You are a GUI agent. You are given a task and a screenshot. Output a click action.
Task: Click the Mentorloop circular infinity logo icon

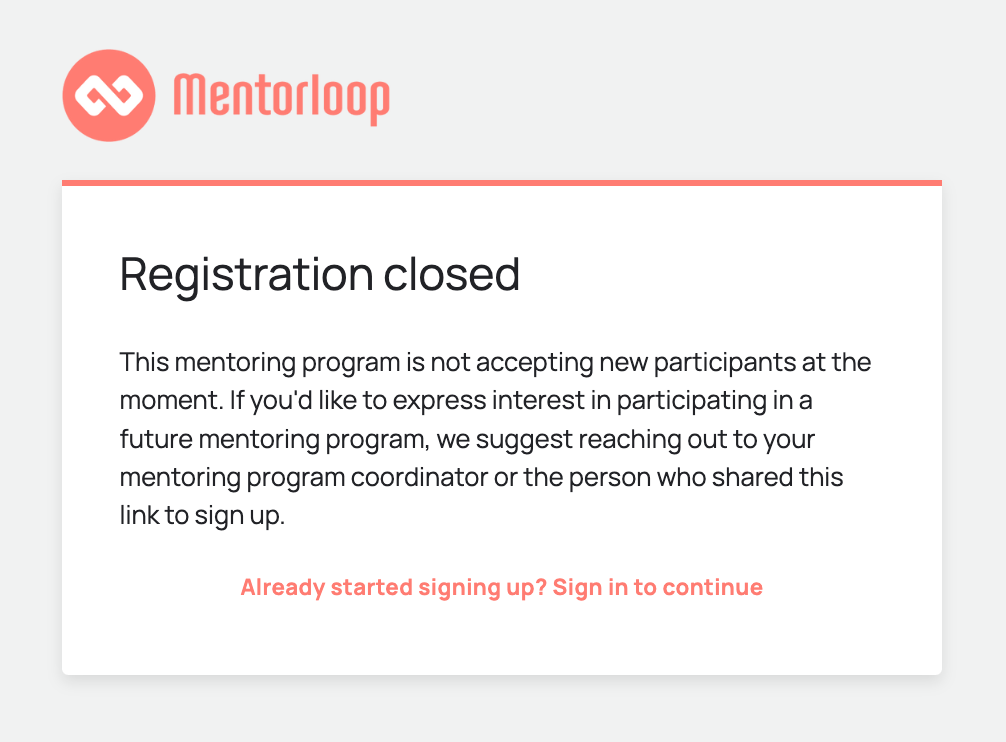(x=109, y=96)
